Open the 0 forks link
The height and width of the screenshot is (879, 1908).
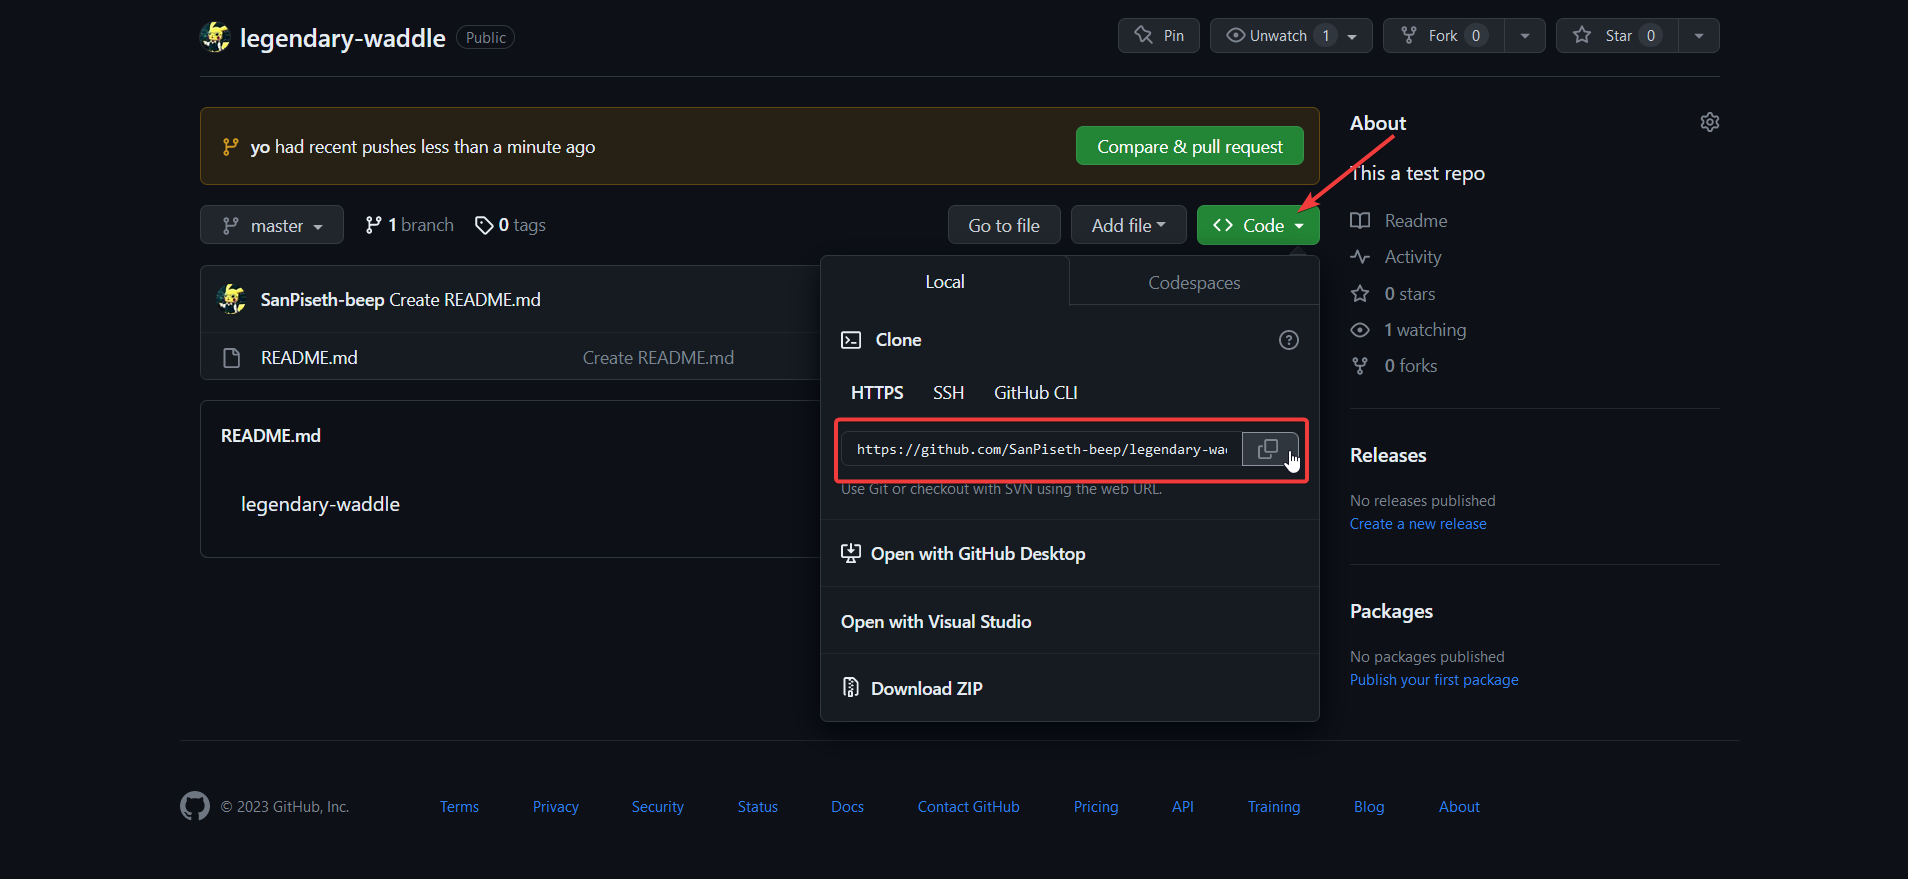click(1411, 366)
